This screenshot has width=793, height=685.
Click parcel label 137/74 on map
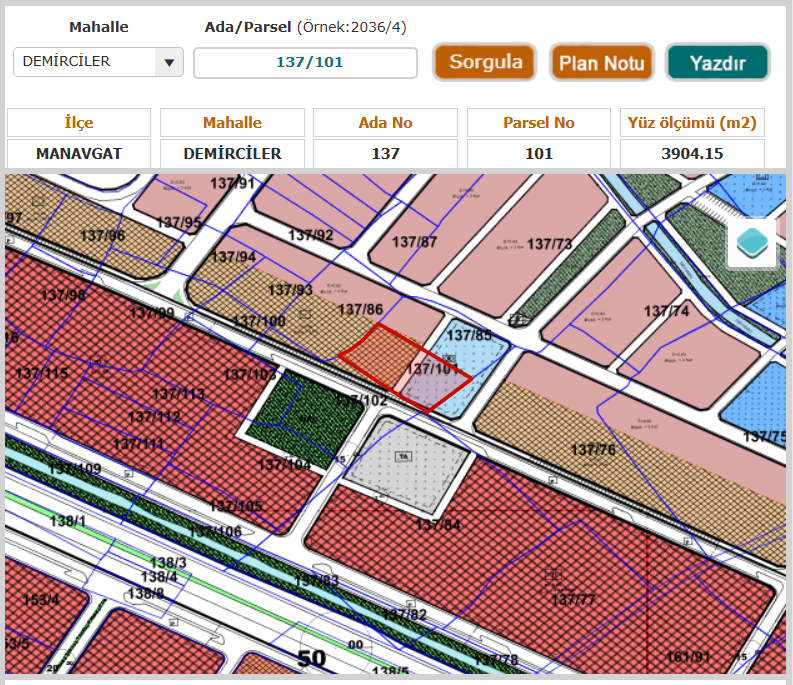tap(666, 311)
